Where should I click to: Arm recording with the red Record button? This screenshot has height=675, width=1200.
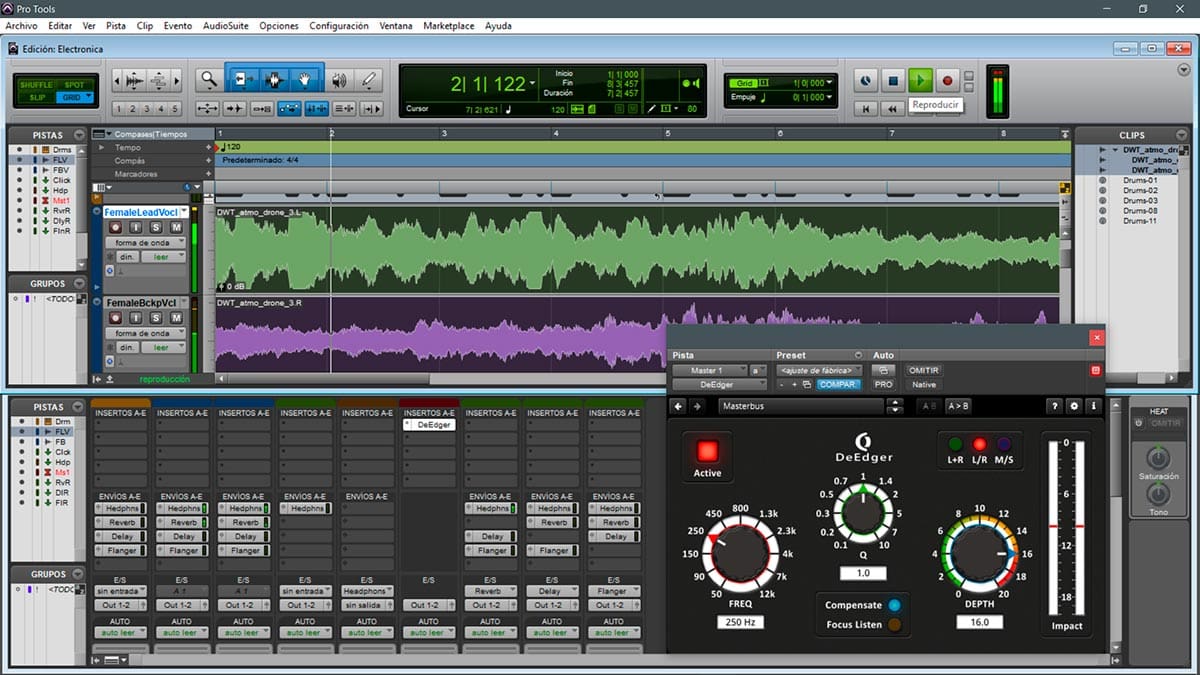[948, 80]
